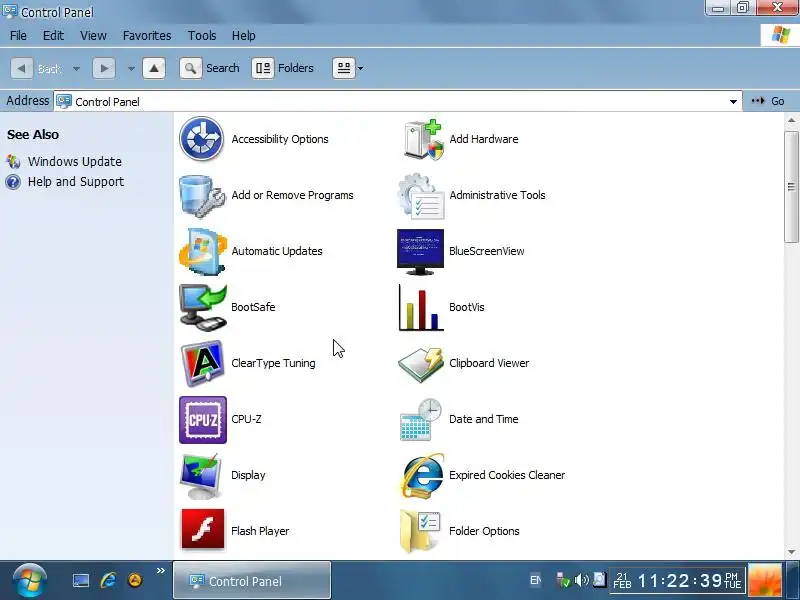Toggle the Folders pane button
The image size is (800, 600).
283,68
